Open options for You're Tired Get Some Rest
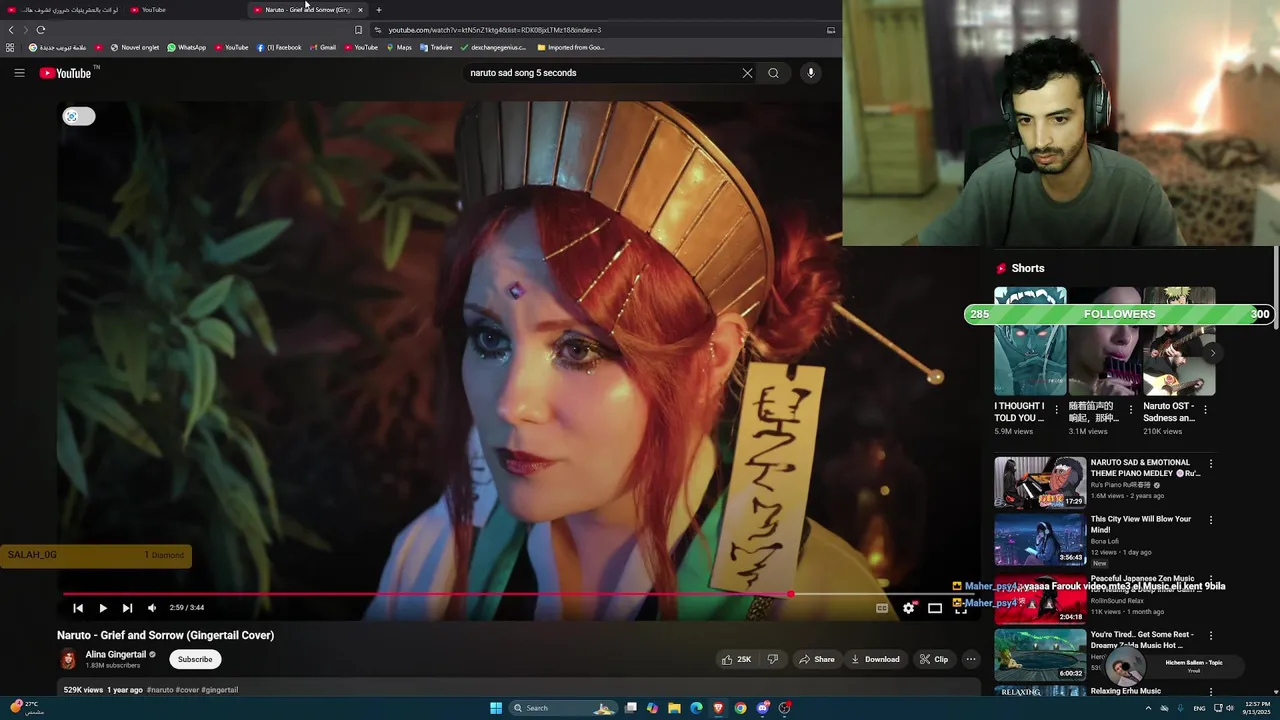Viewport: 1280px width, 720px height. point(1211,636)
